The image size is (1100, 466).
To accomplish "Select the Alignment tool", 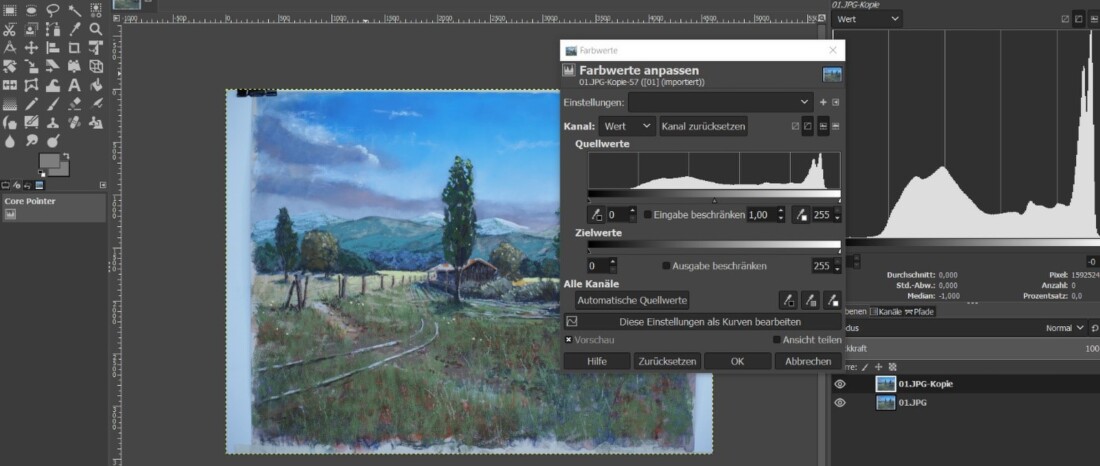I will pyautogui.click(x=53, y=48).
